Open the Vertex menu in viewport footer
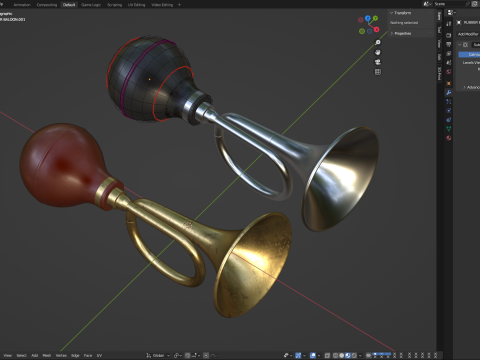 pos(61,355)
